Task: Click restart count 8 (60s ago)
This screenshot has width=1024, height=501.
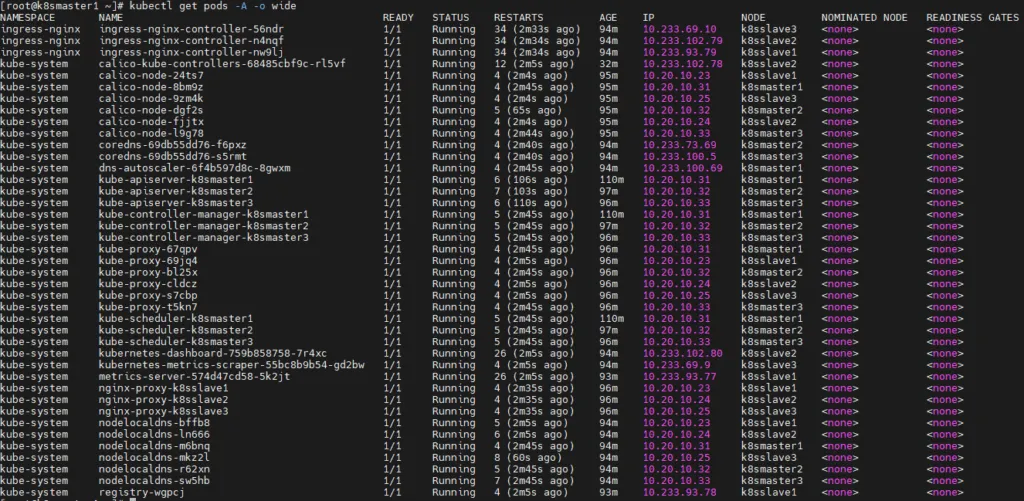Action: [x=528, y=458]
